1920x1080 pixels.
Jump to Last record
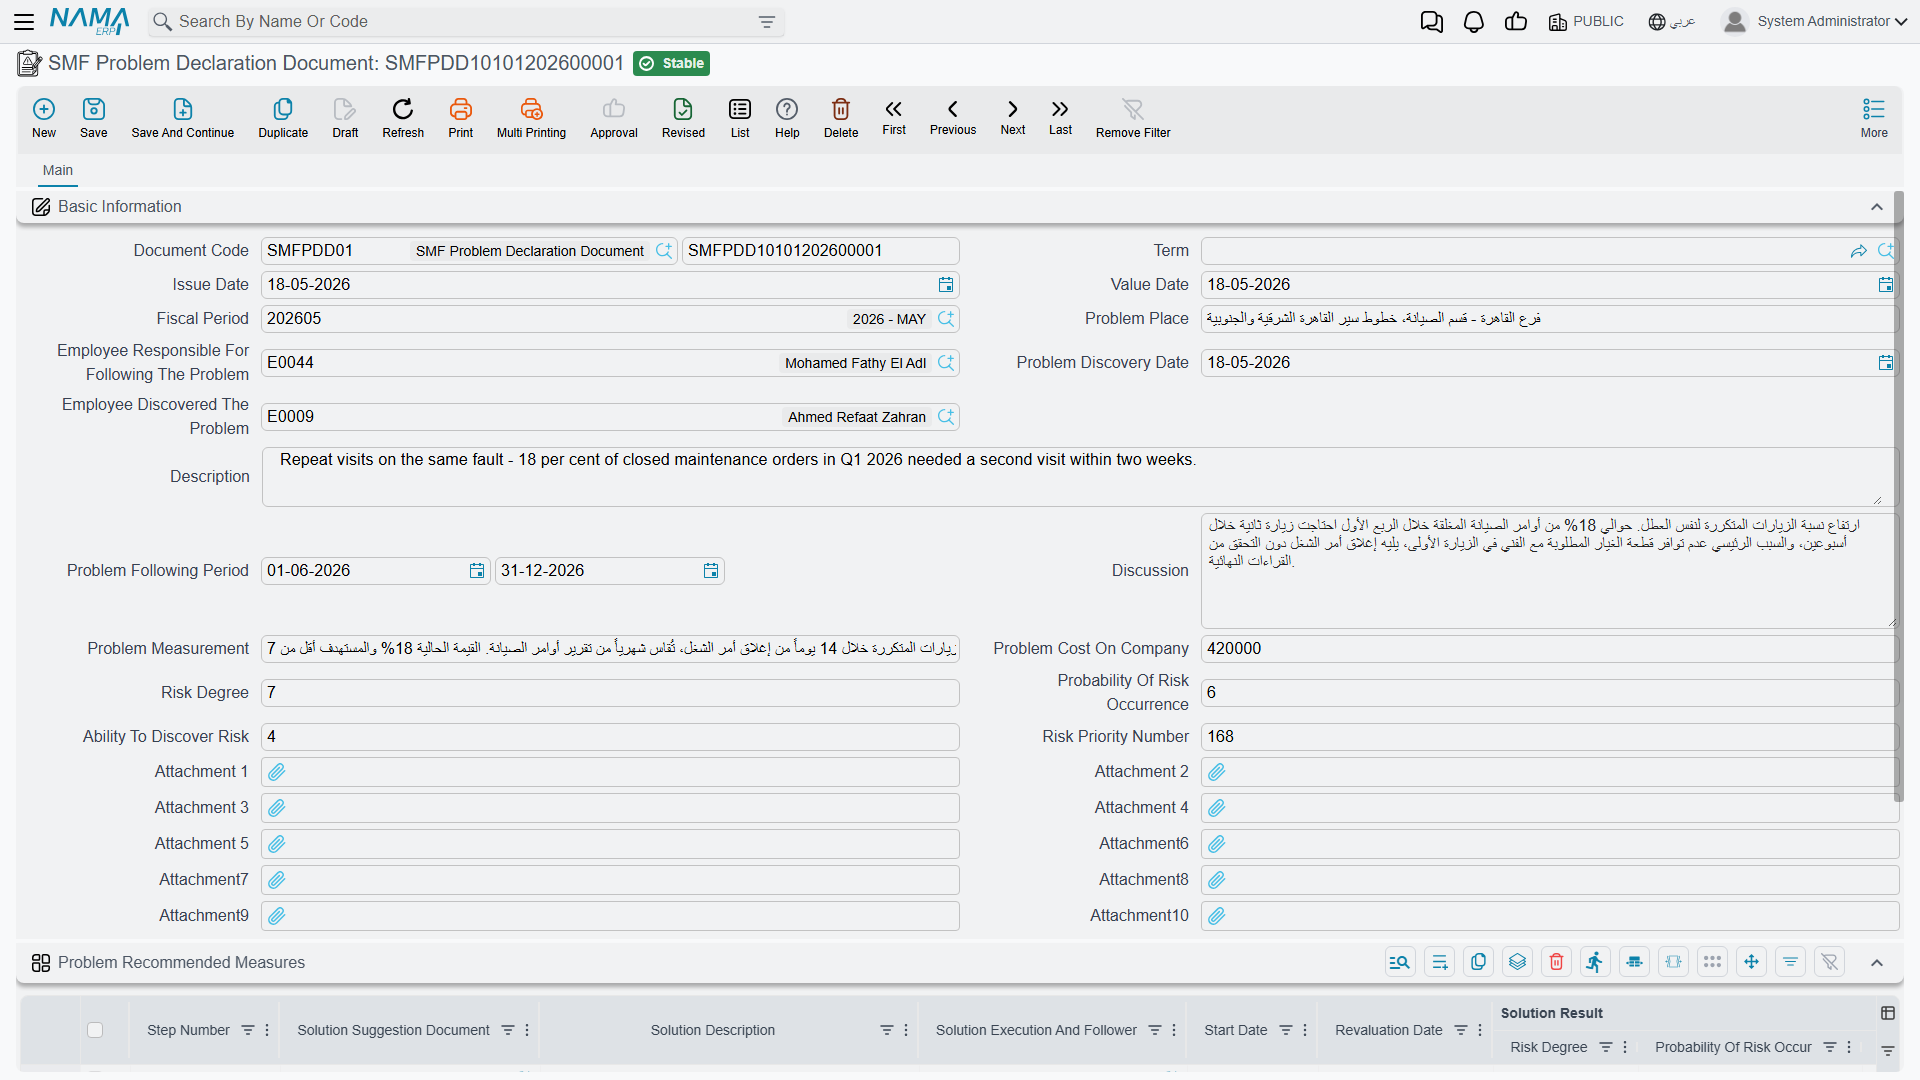pos(1060,117)
